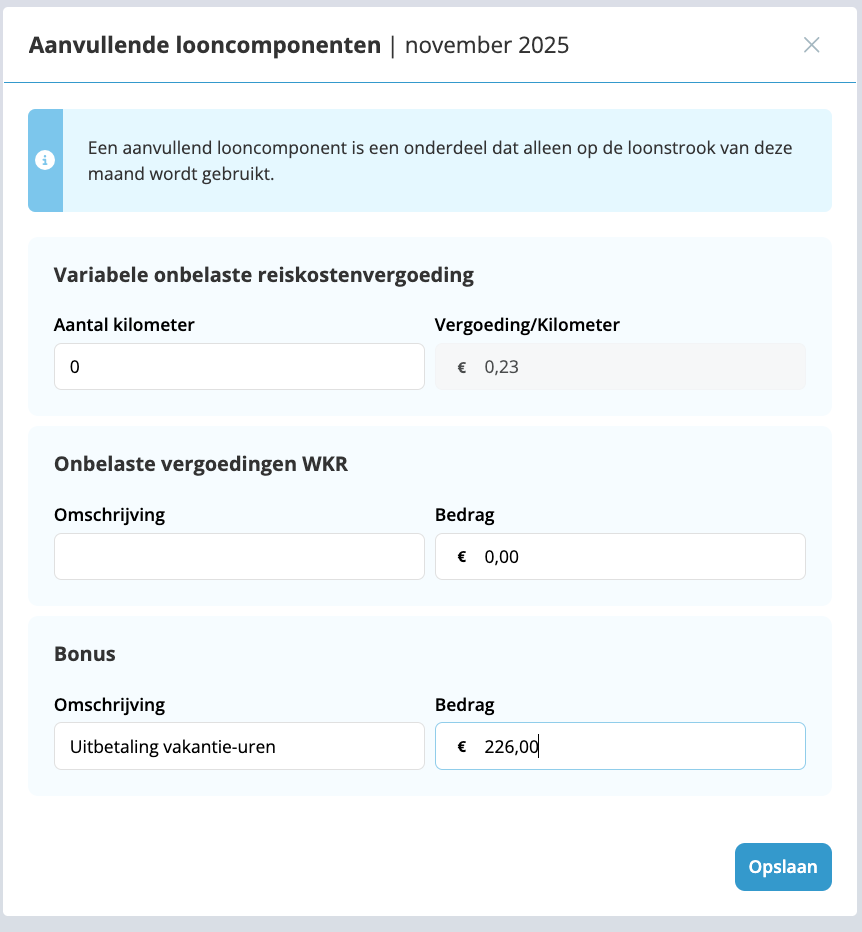Dismiss the dialog with the X icon
The width and height of the screenshot is (862, 932).
tap(811, 45)
